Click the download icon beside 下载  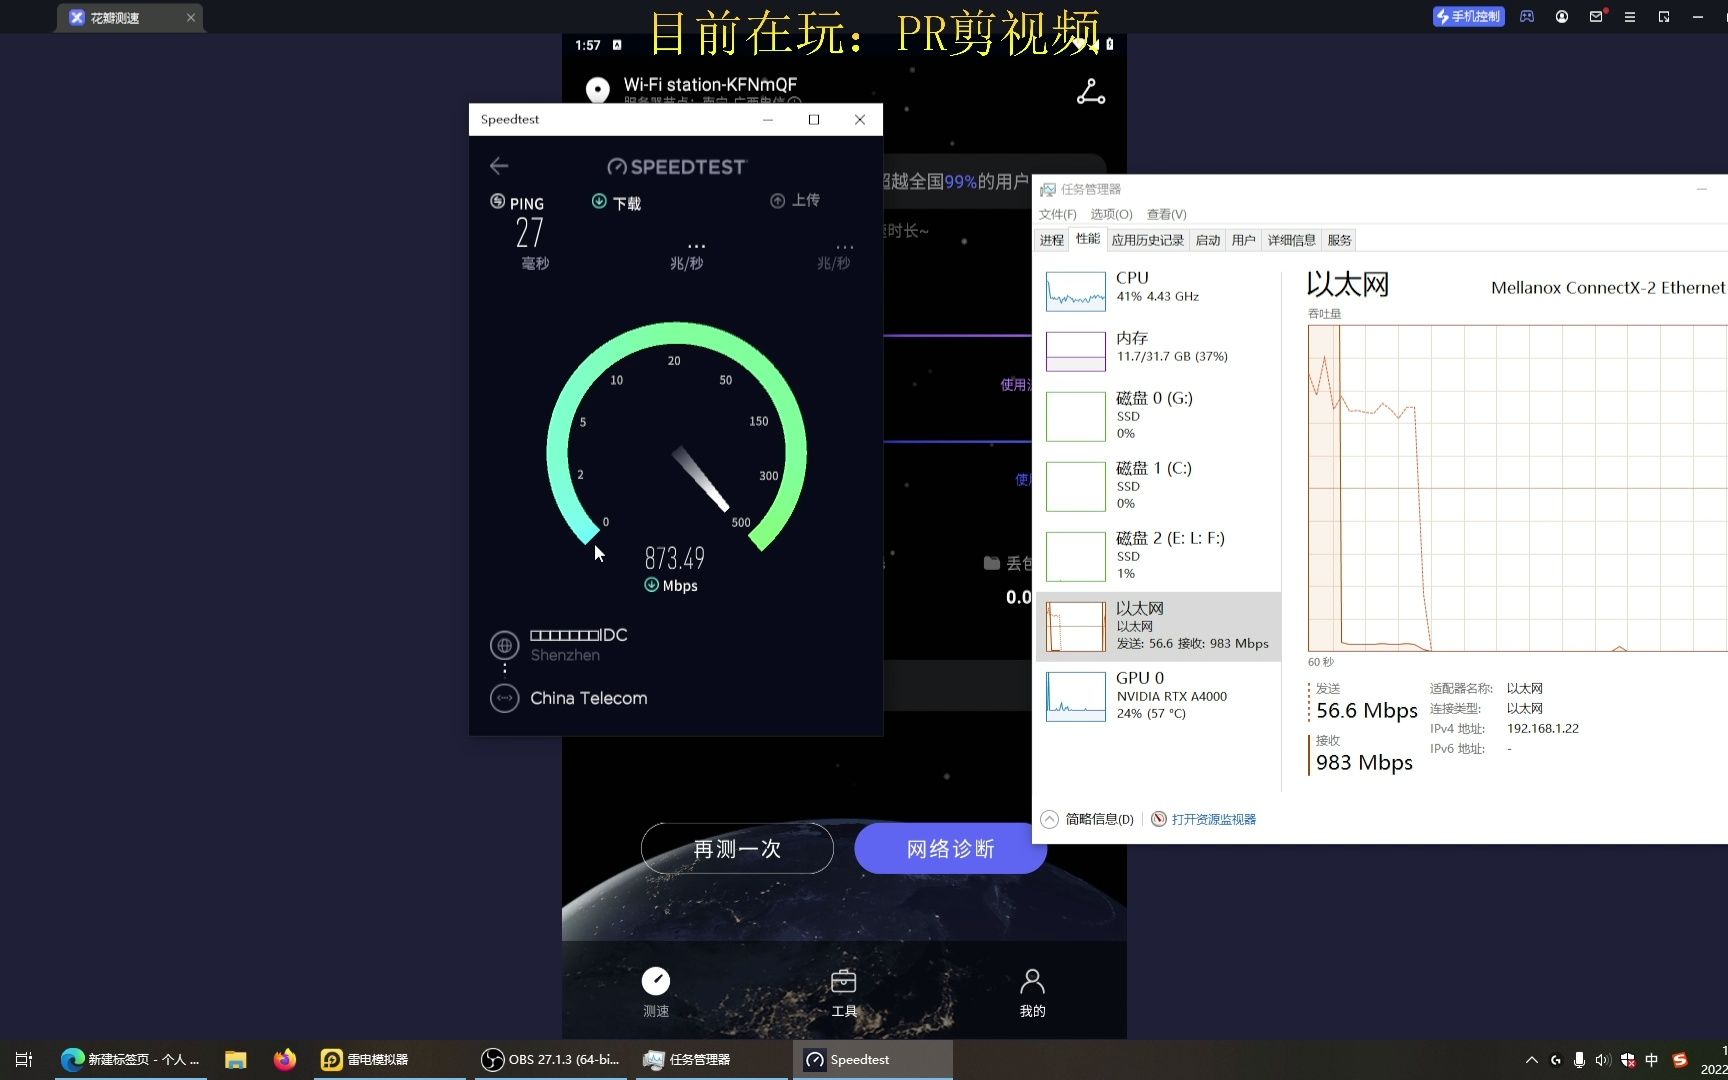click(x=599, y=201)
